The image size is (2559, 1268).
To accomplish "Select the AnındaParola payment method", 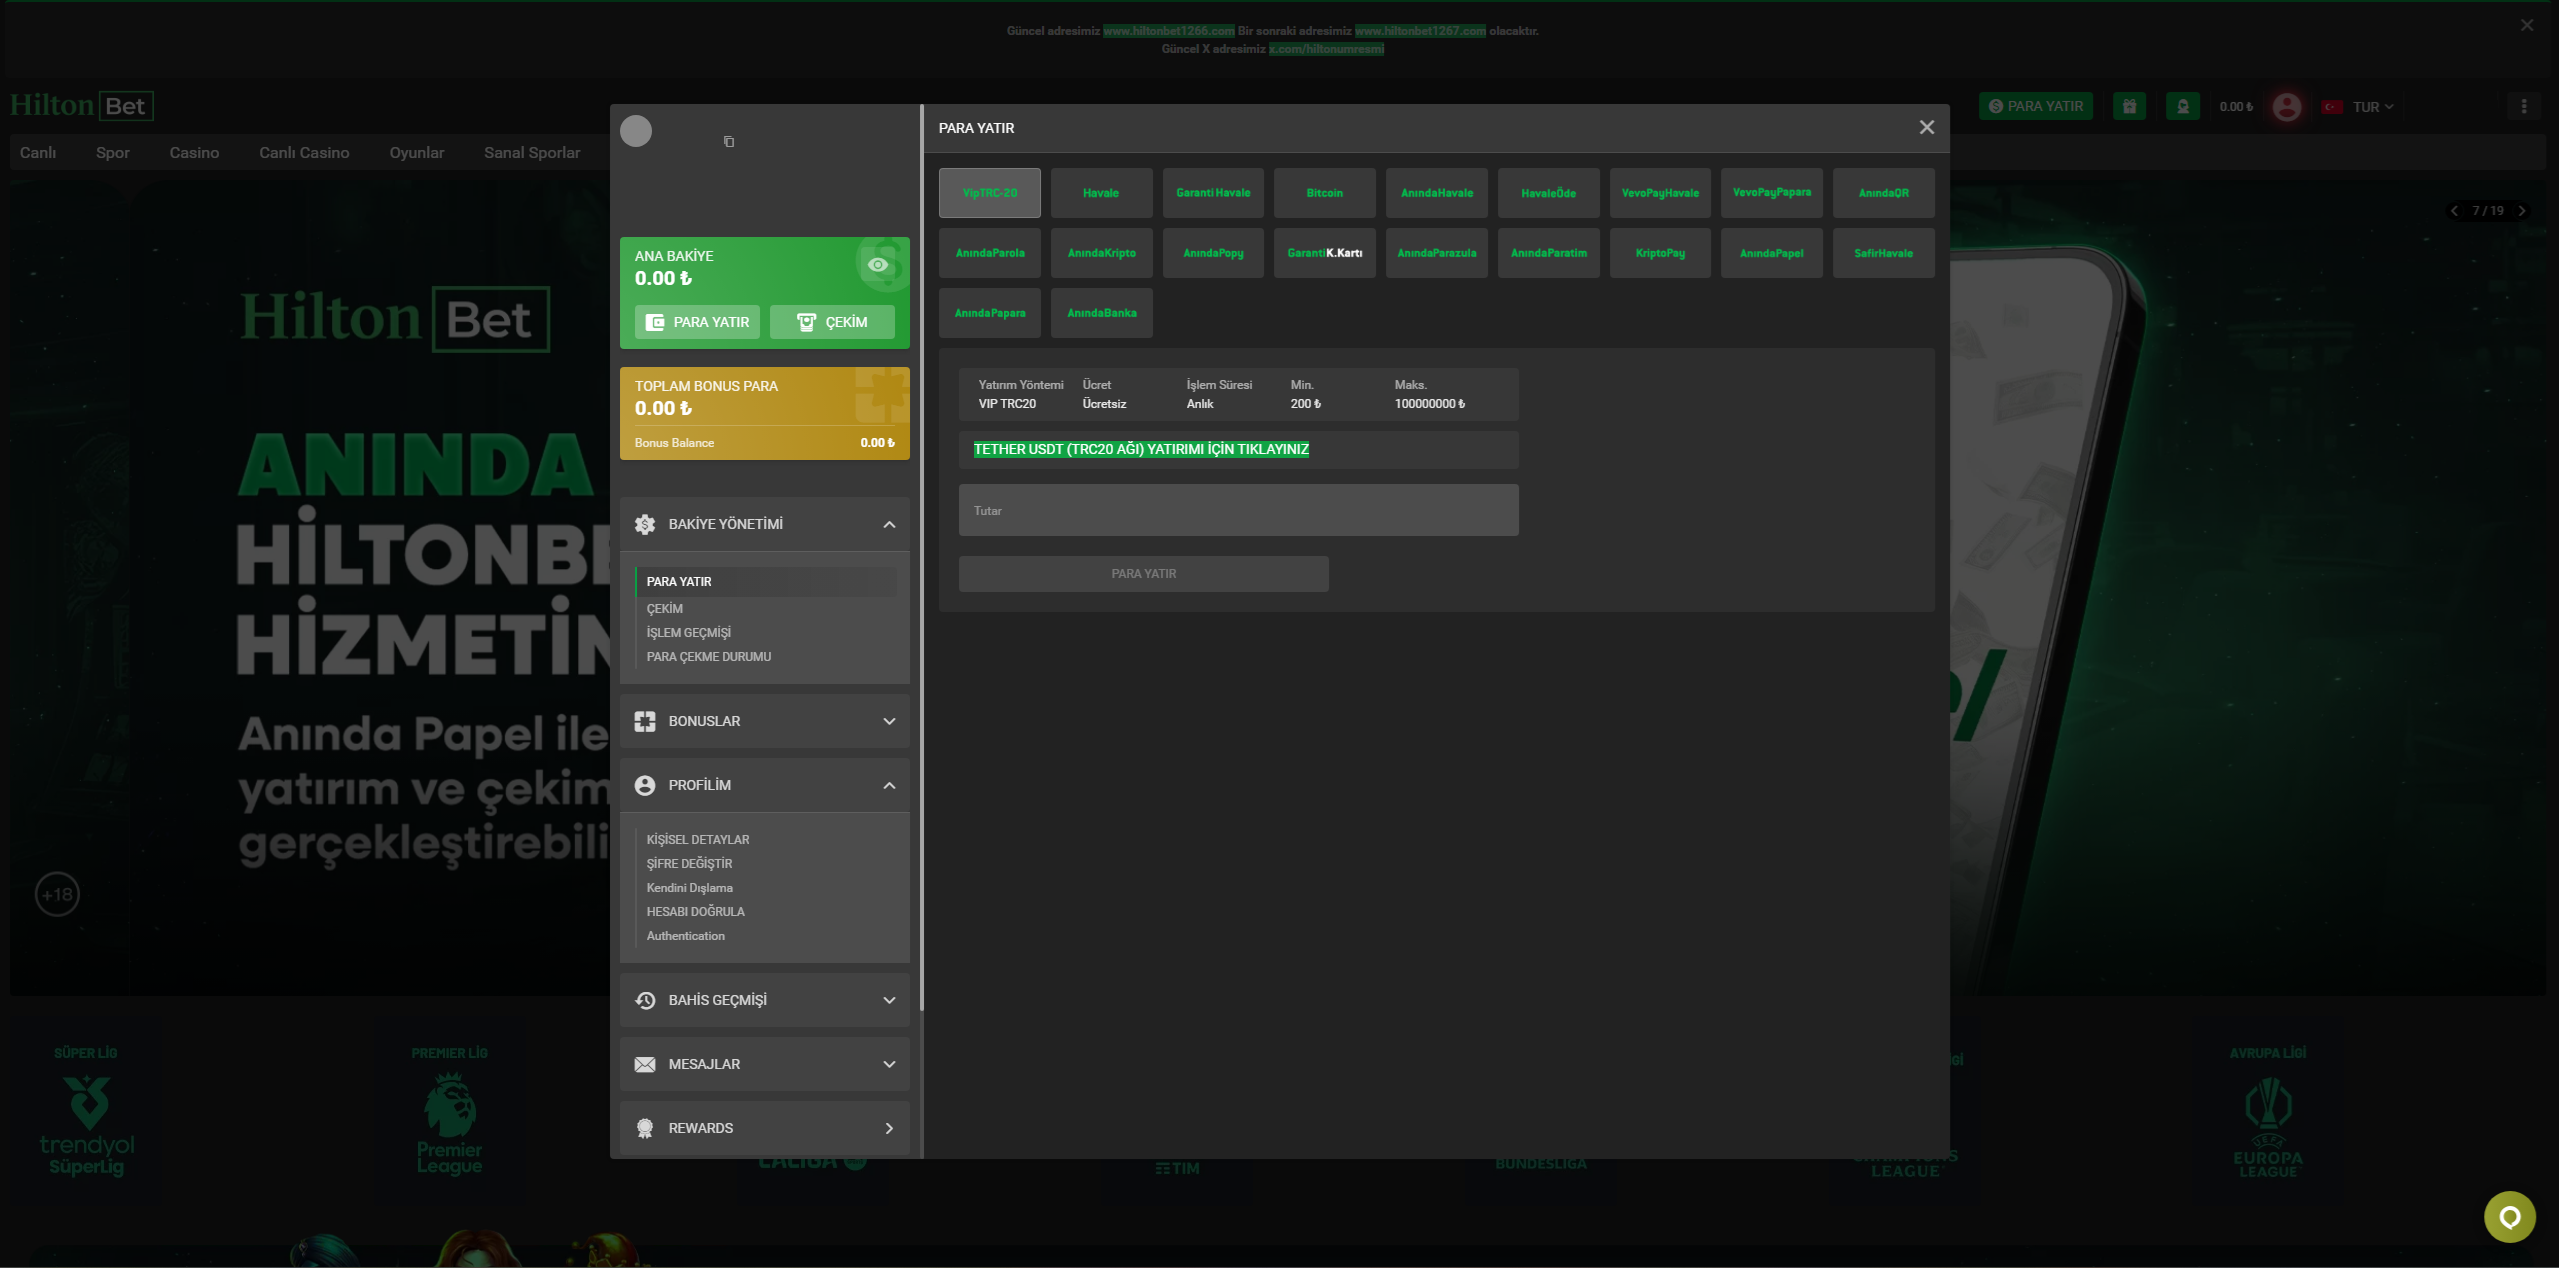I will coord(990,253).
